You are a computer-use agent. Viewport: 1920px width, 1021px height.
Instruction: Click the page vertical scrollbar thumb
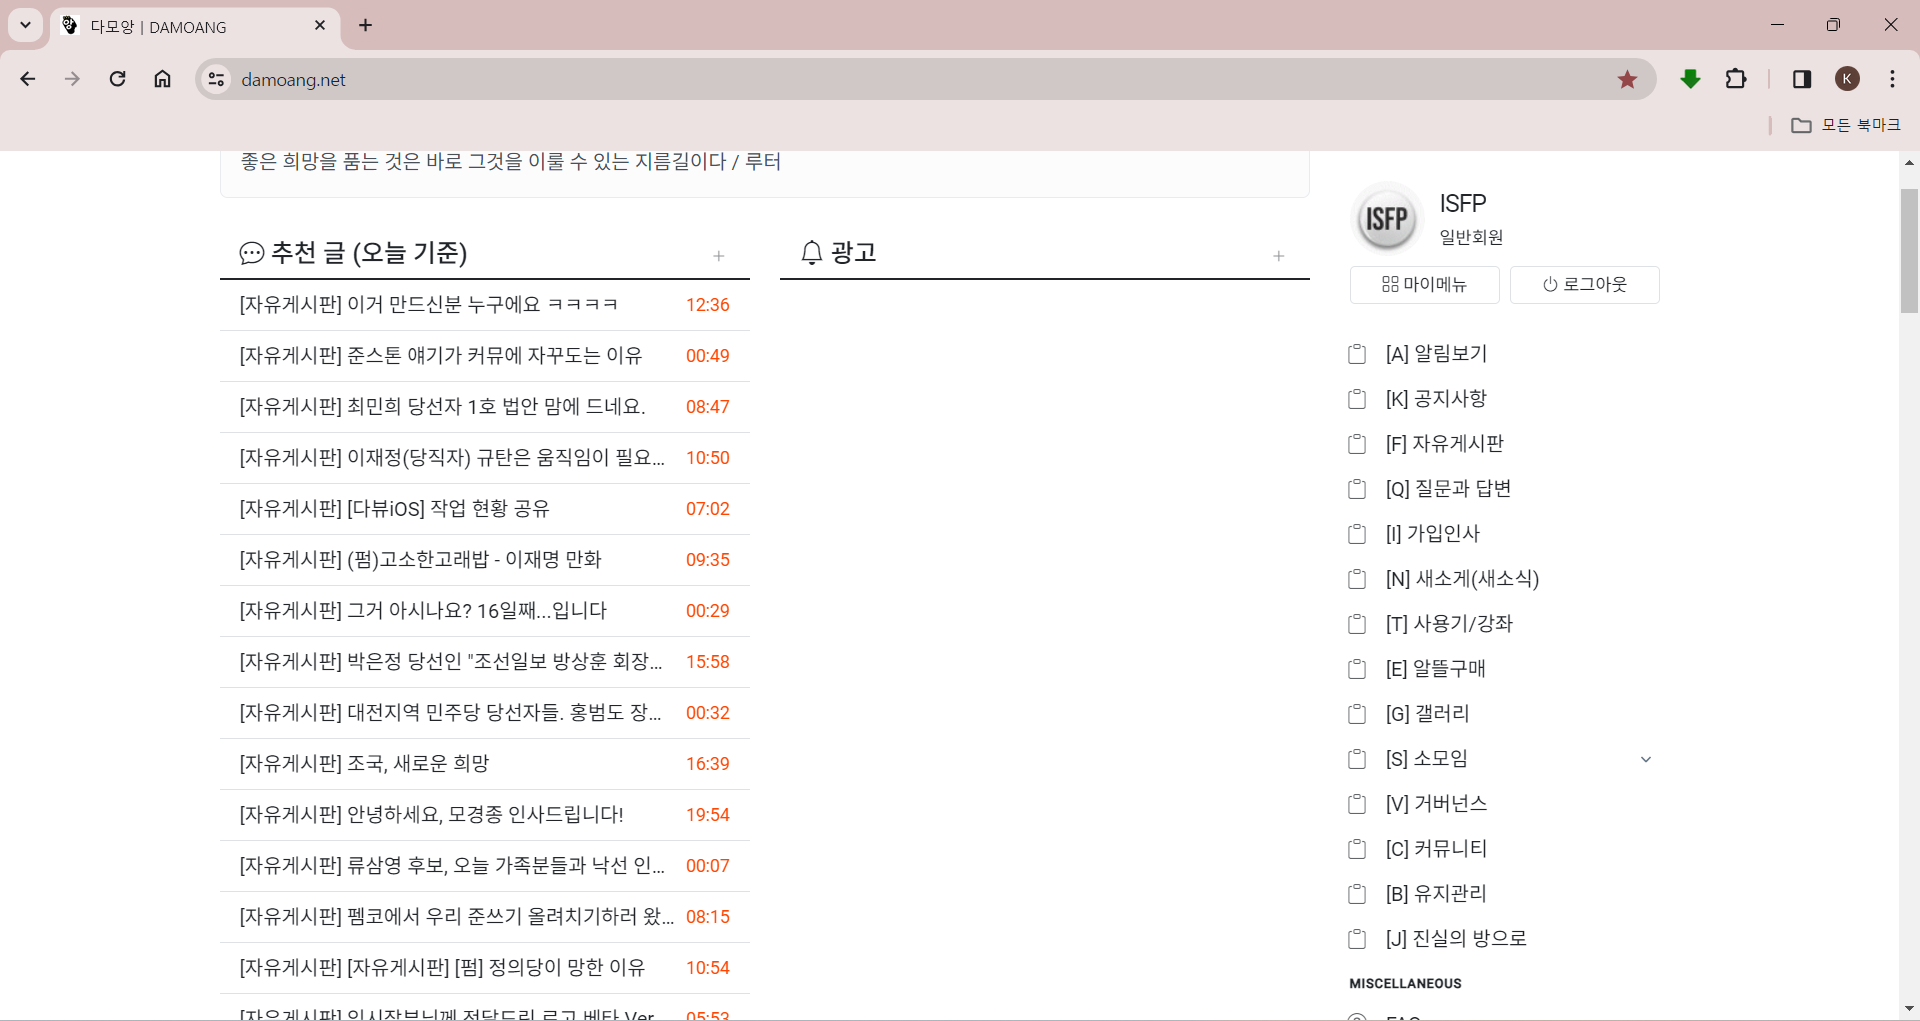pyautogui.click(x=1909, y=250)
